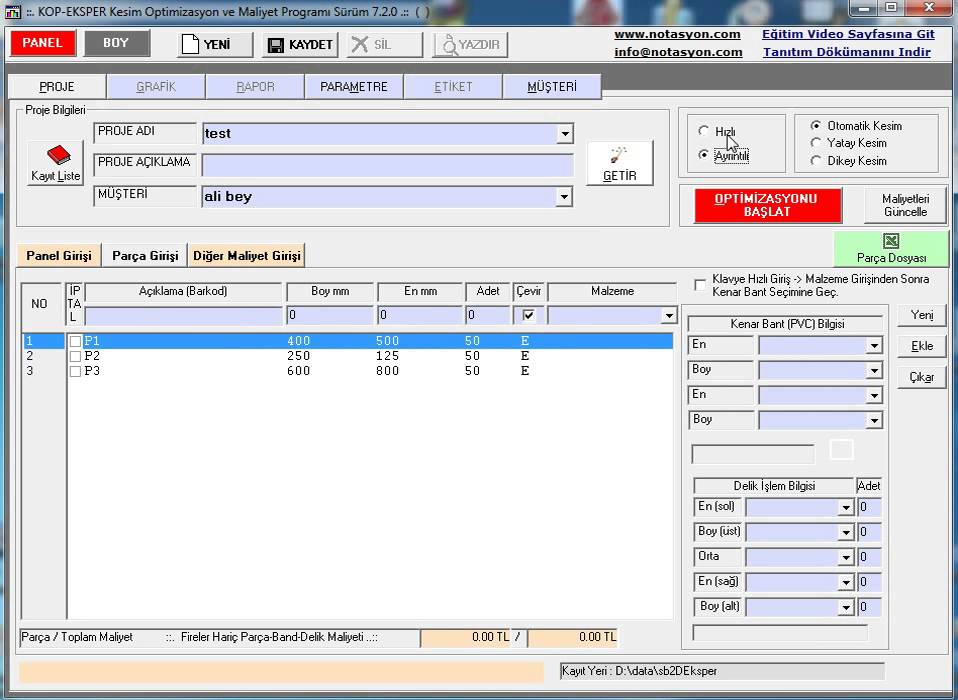Image resolution: width=958 pixels, height=700 pixels.
Task: Click the Boy mm input field
Action: (330, 316)
